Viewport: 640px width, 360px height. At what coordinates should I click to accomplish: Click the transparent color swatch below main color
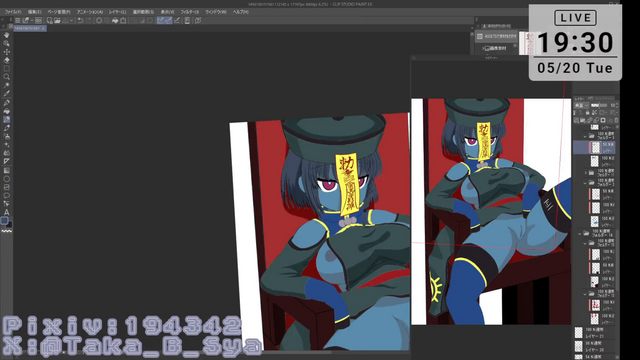click(7, 231)
